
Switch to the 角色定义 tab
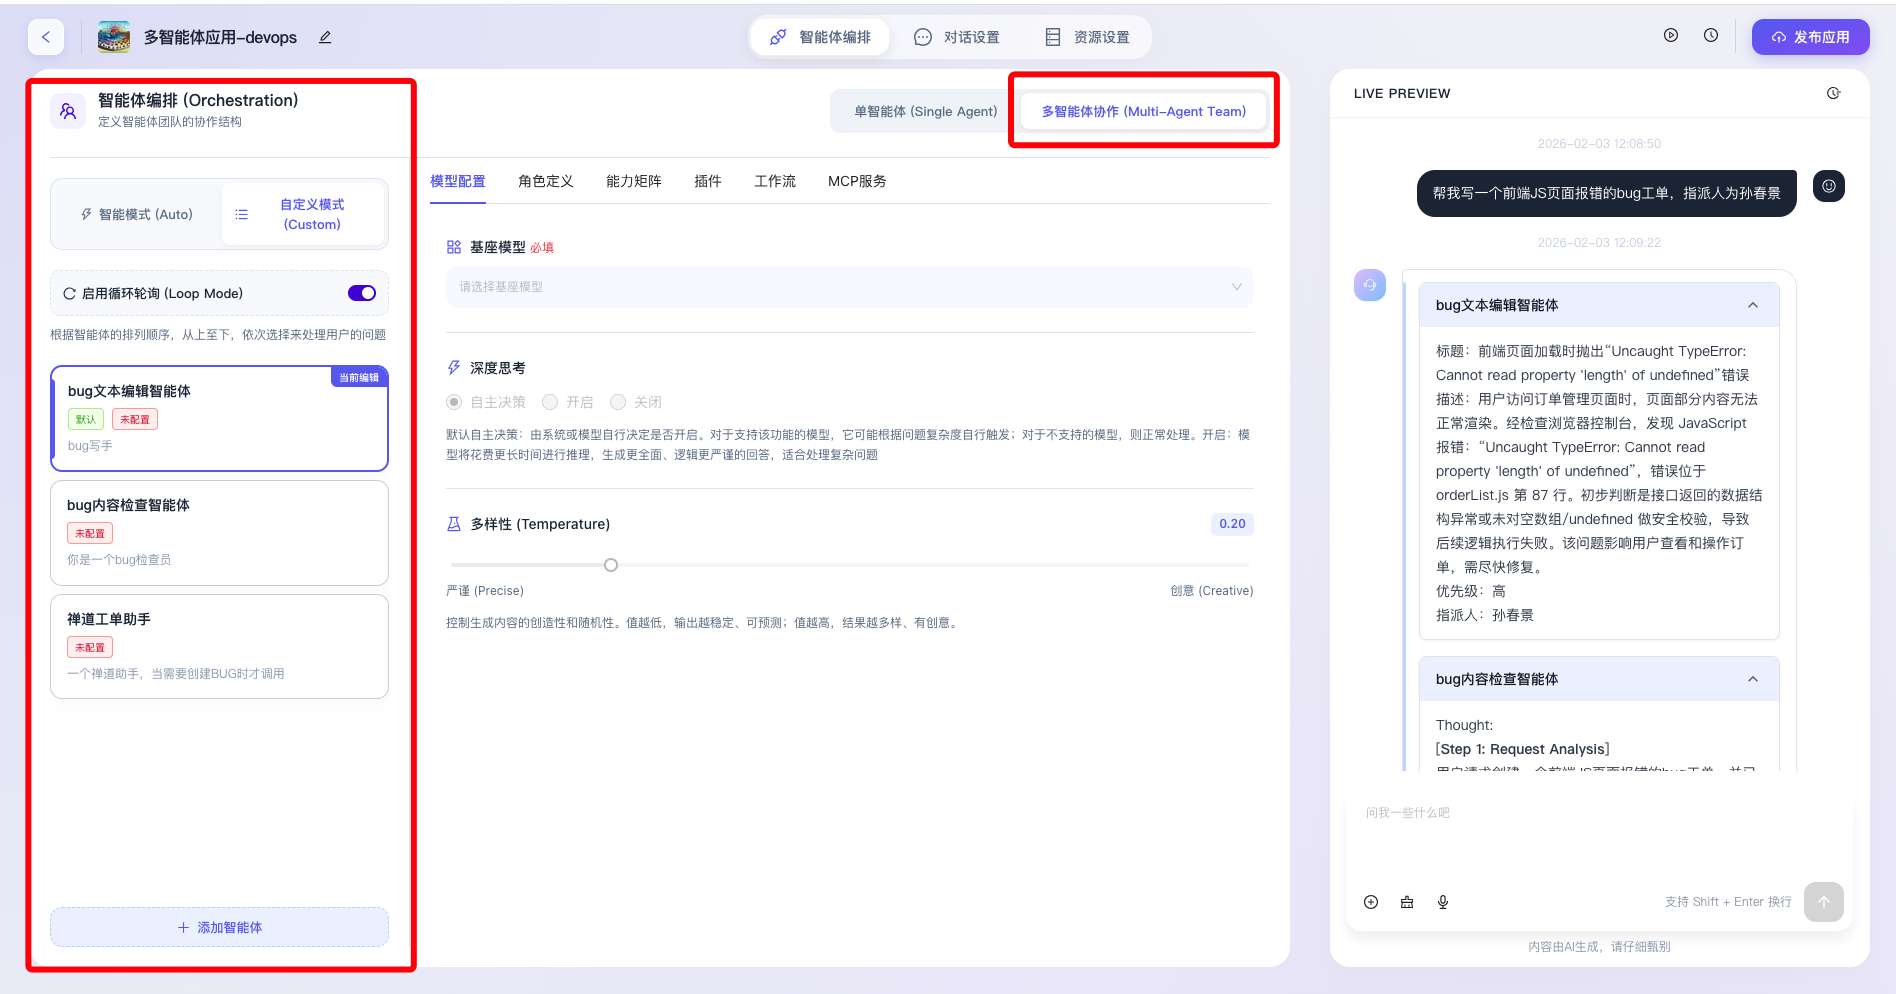[x=546, y=181]
